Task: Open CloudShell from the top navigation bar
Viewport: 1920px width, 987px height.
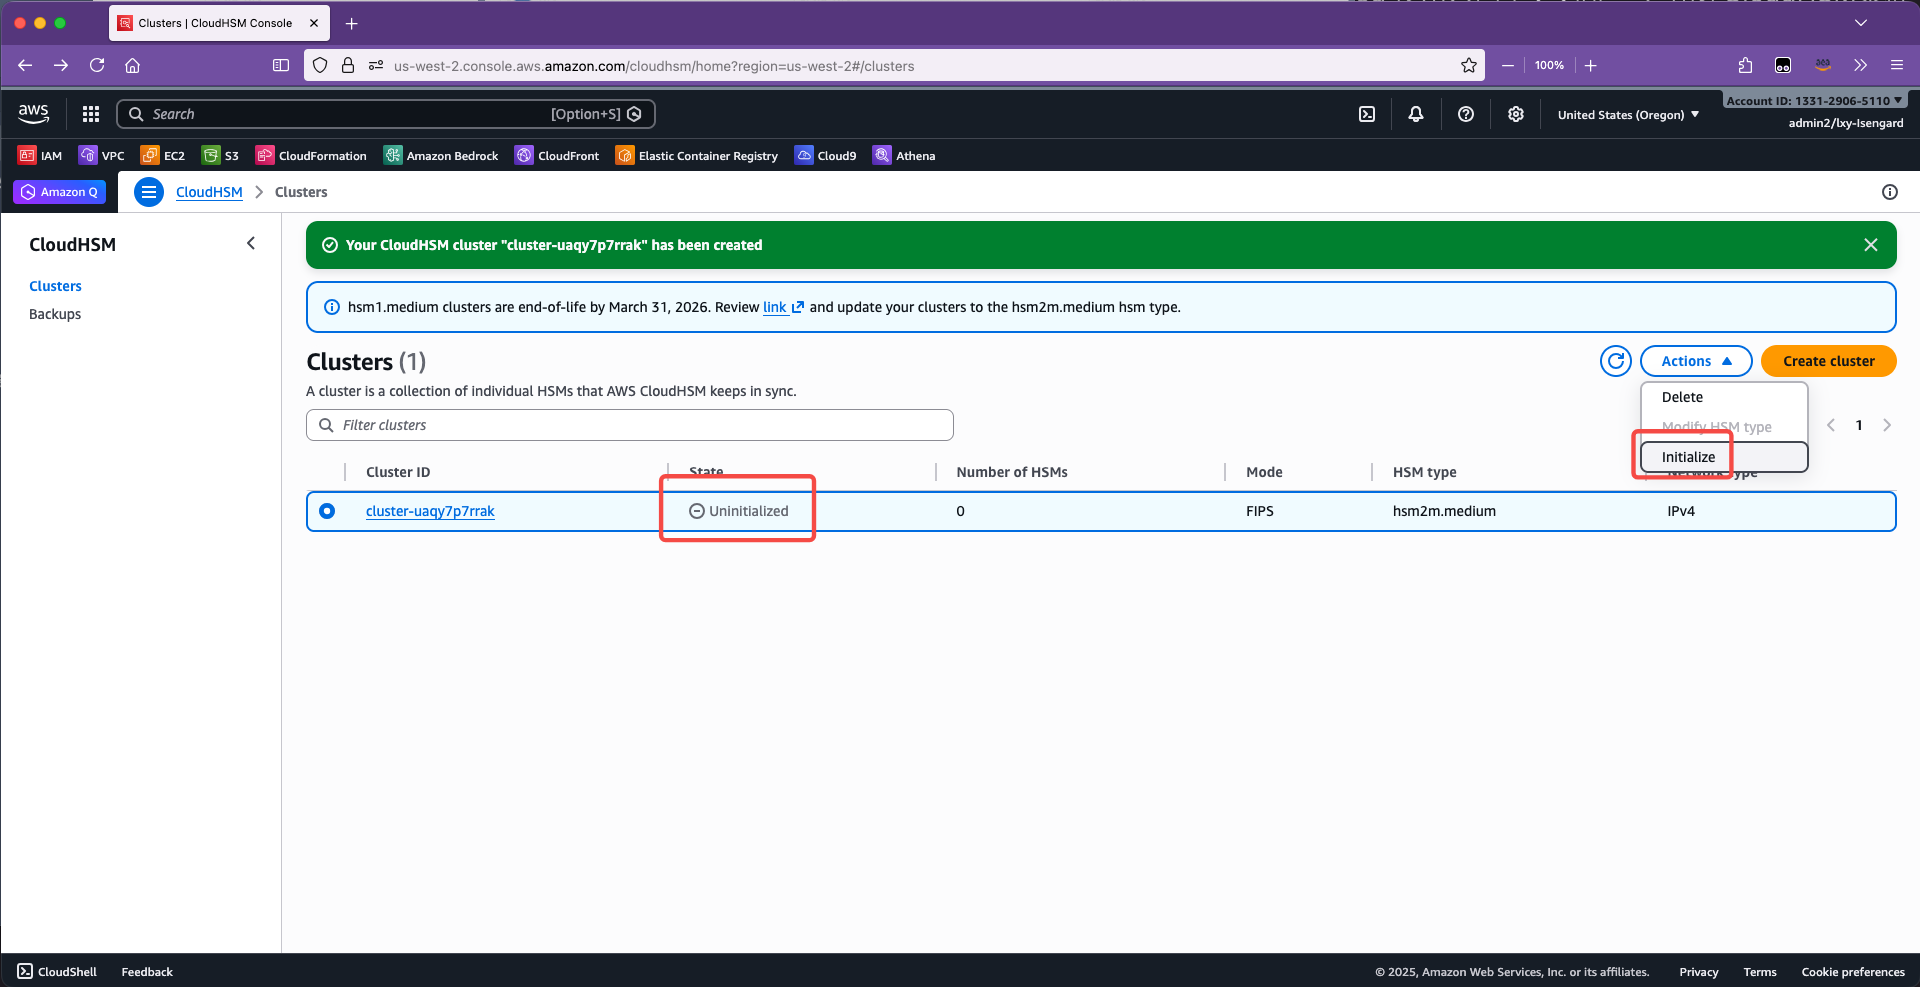Action: 1367,114
